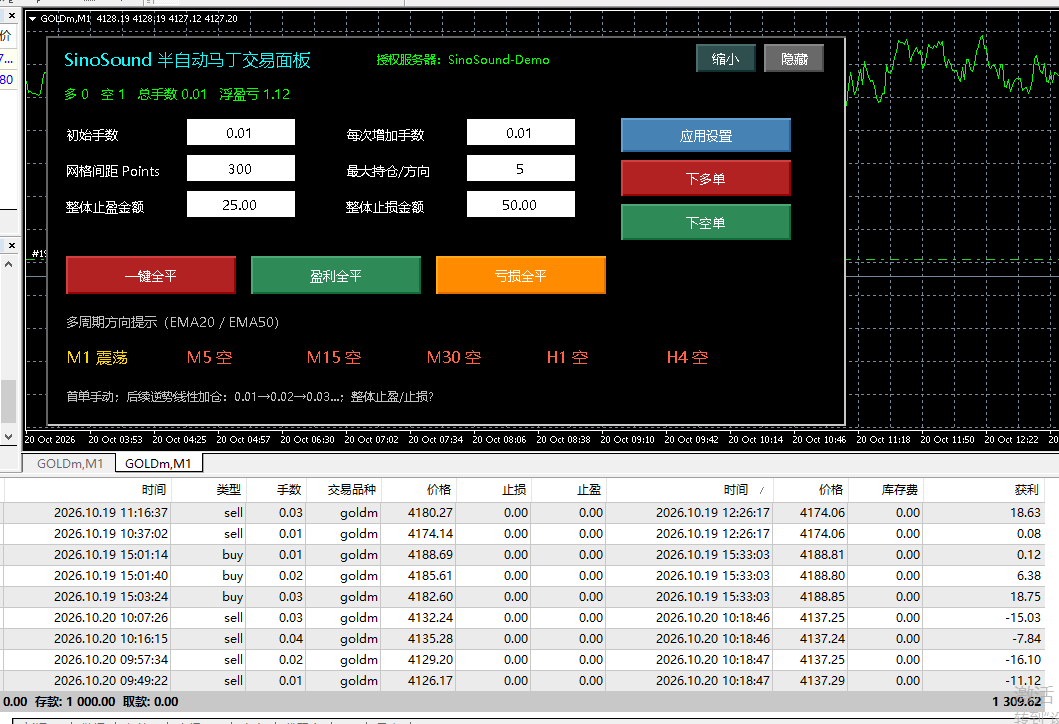Select the 网格间距 Points field showing 300
The width and height of the screenshot is (1059, 724).
coord(240,168)
